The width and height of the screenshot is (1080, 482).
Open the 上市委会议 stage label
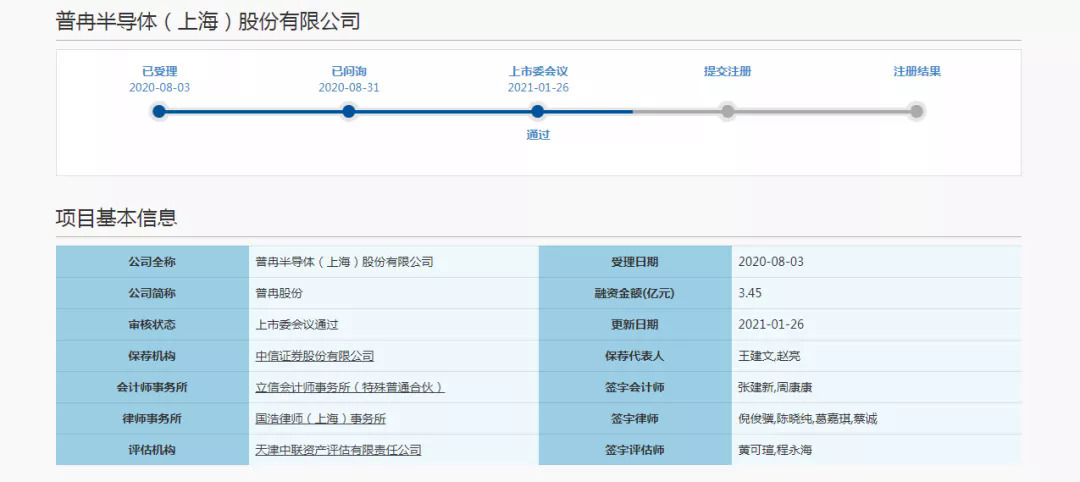538,71
